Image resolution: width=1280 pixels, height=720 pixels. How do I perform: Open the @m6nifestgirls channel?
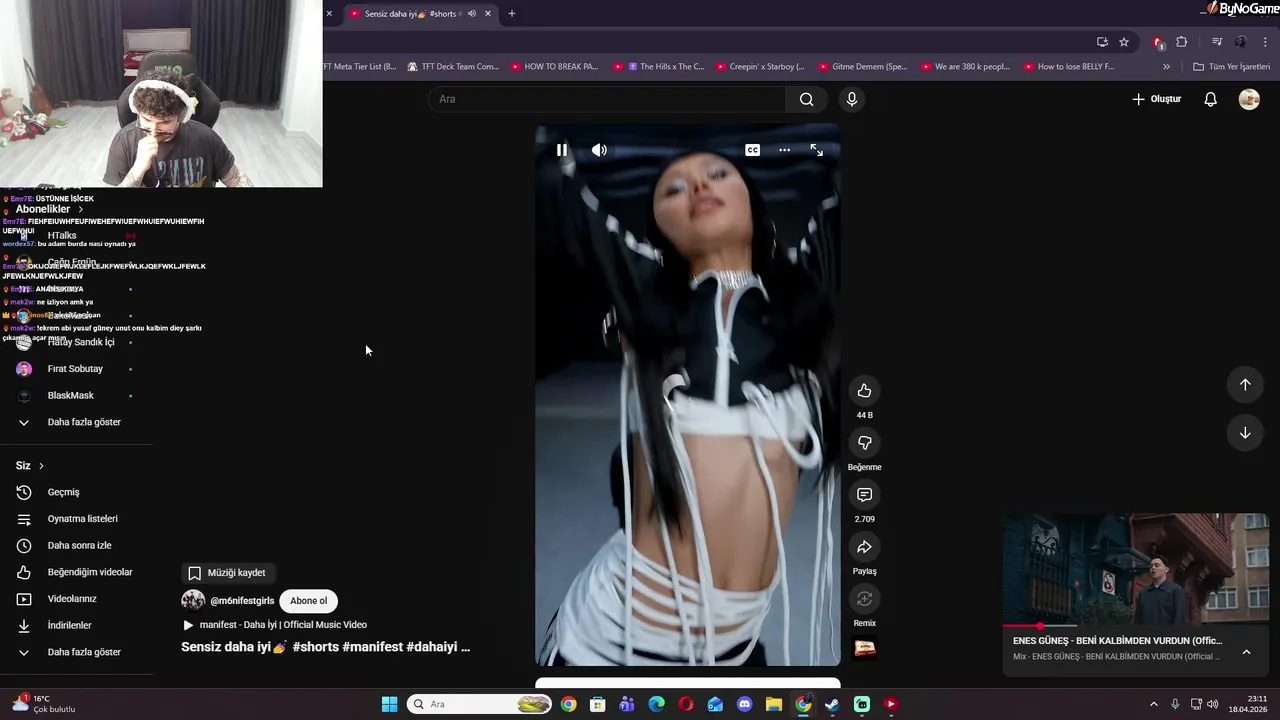(242, 601)
